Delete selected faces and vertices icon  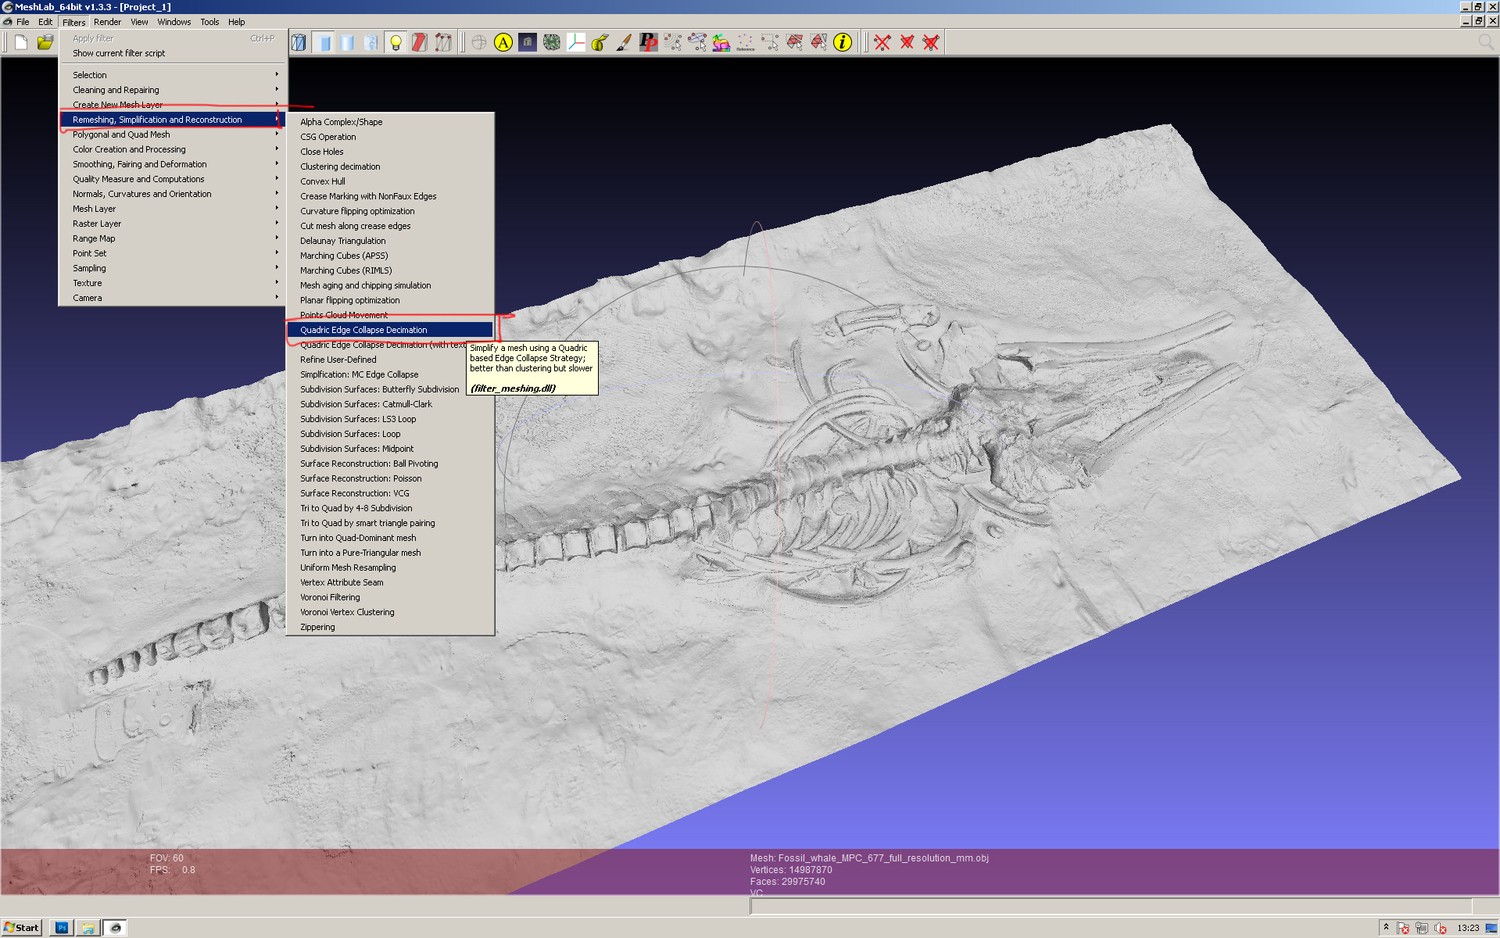(931, 42)
